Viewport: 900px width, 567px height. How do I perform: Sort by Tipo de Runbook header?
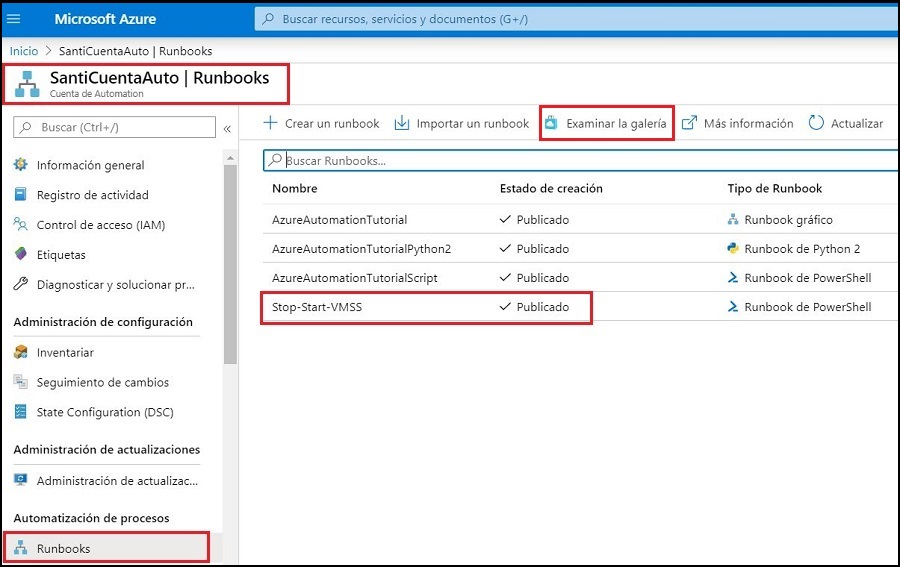click(774, 188)
